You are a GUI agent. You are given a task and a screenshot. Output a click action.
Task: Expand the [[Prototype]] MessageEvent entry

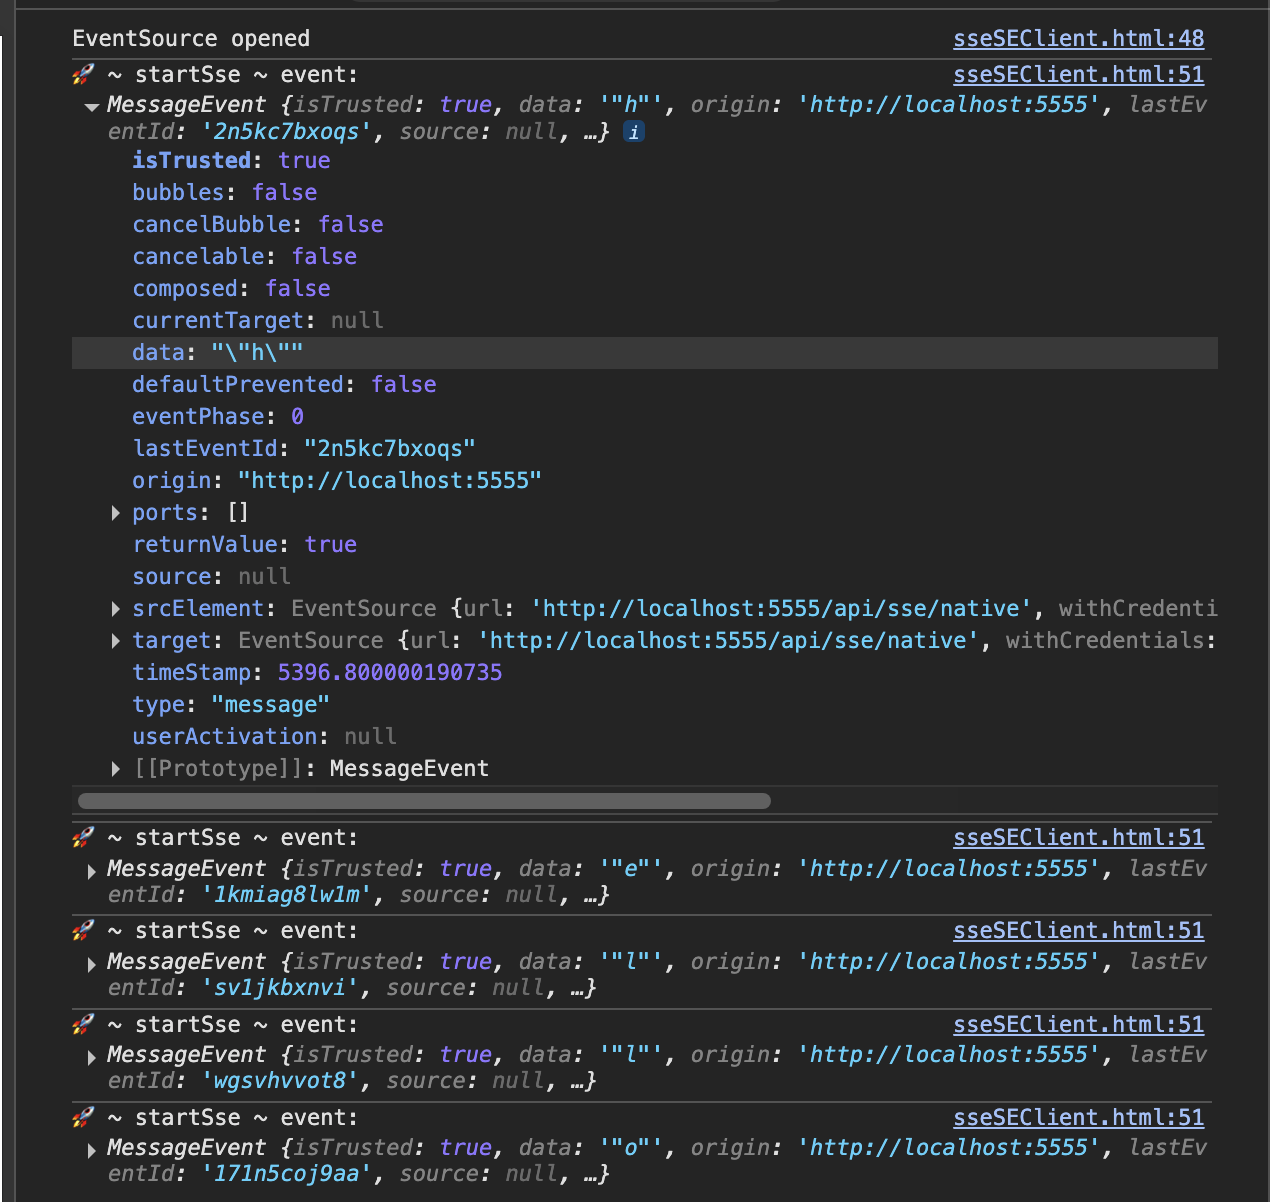pos(116,769)
